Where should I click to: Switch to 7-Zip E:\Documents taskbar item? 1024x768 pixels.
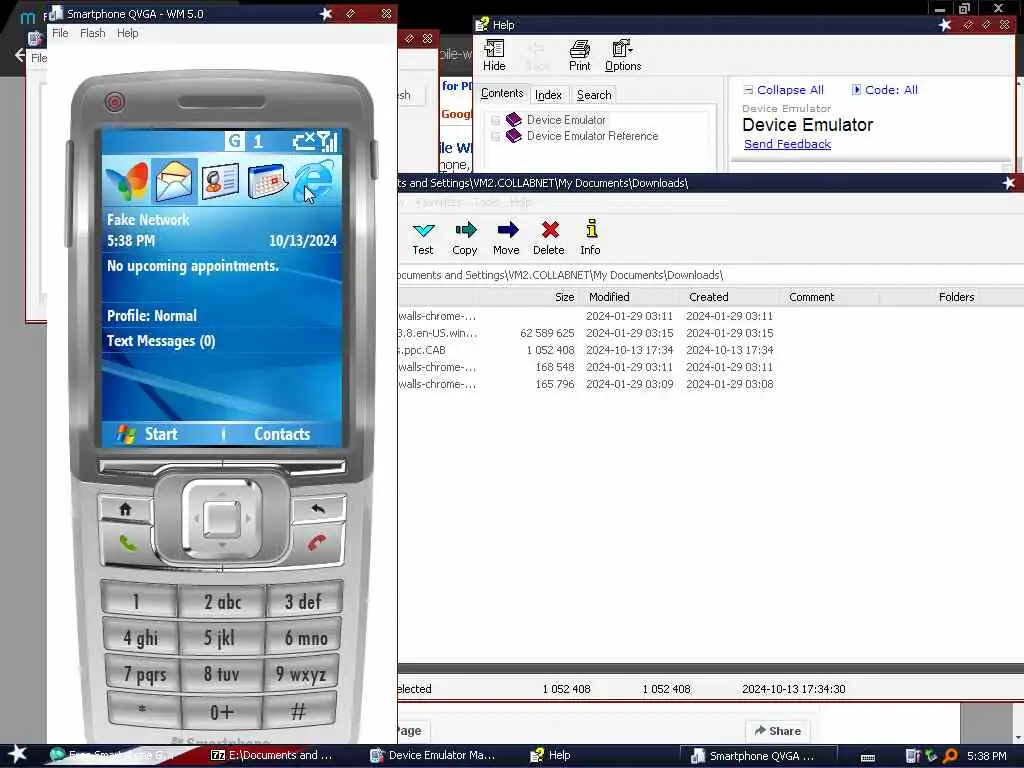272,755
